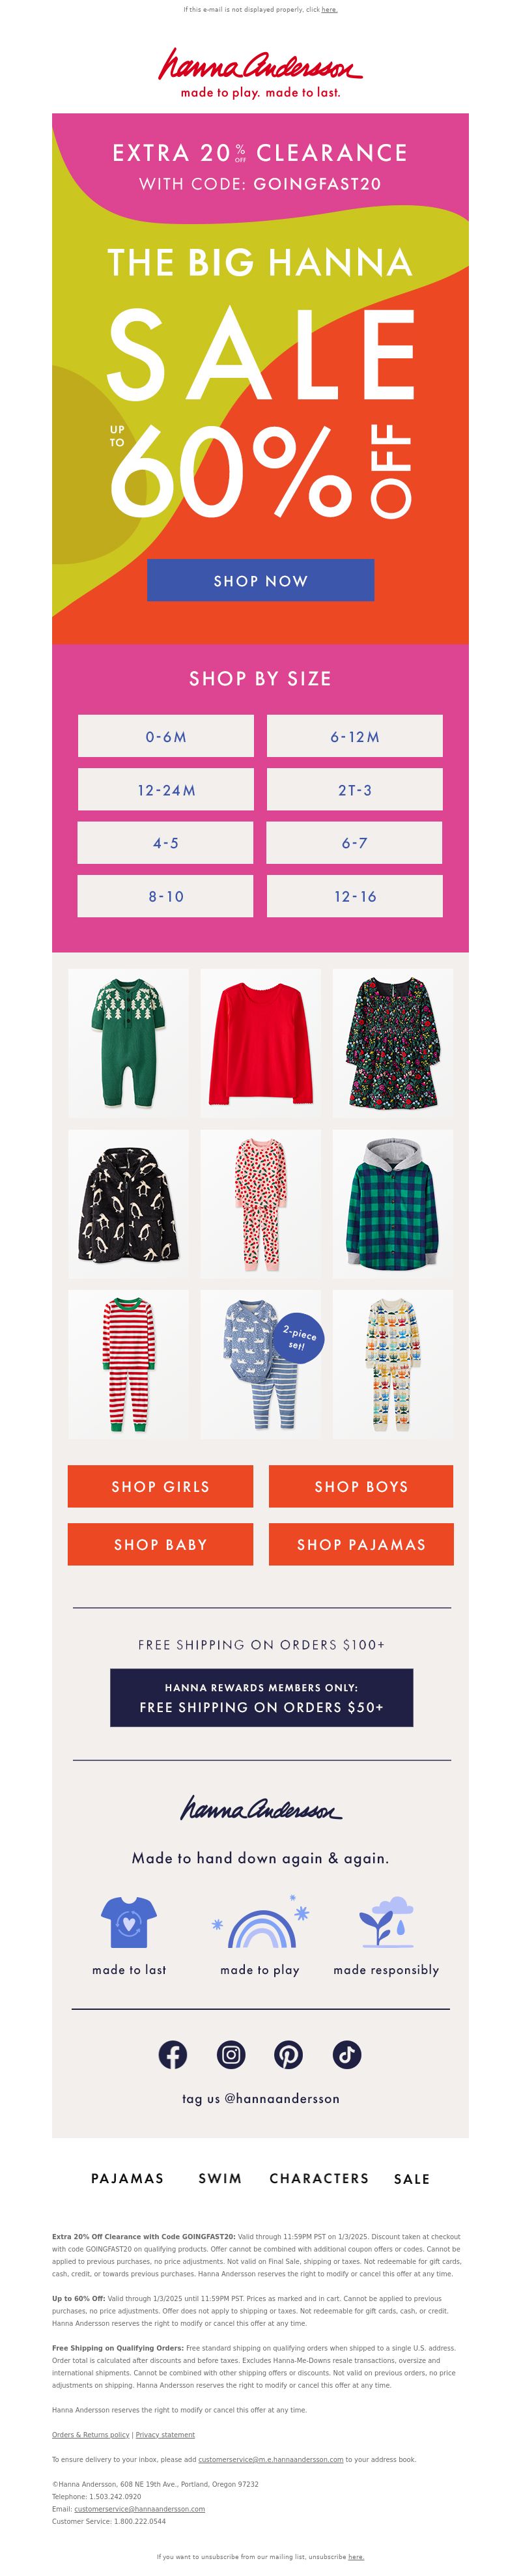Select size 0-6M
Image resolution: width=521 pixels, height=2576 pixels.
(166, 736)
